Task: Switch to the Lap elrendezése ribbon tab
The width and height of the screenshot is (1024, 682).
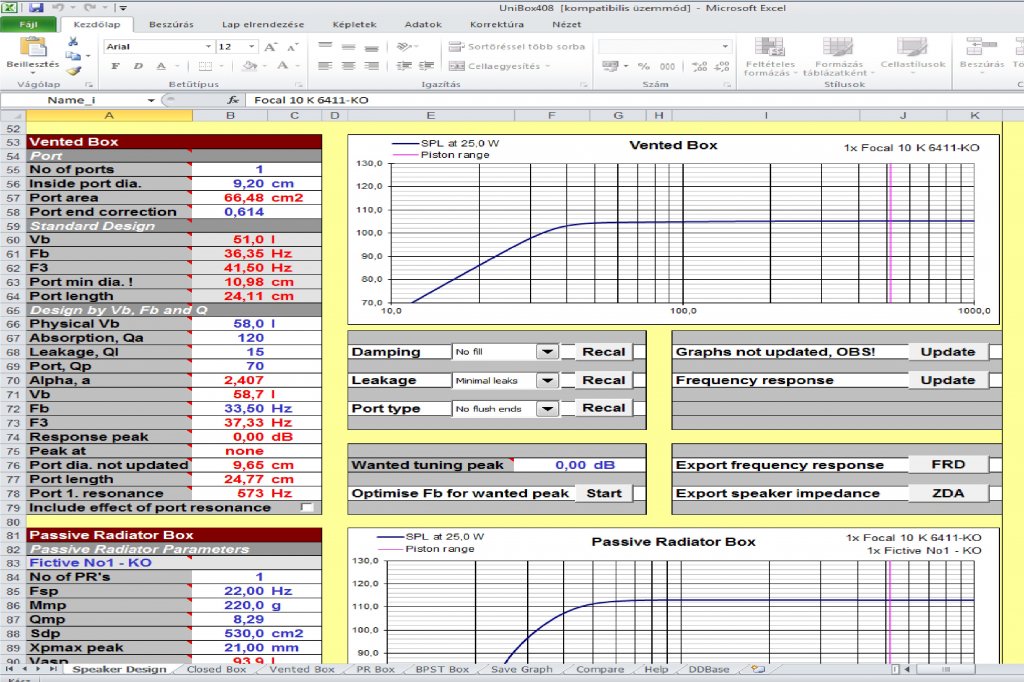Action: [263, 24]
